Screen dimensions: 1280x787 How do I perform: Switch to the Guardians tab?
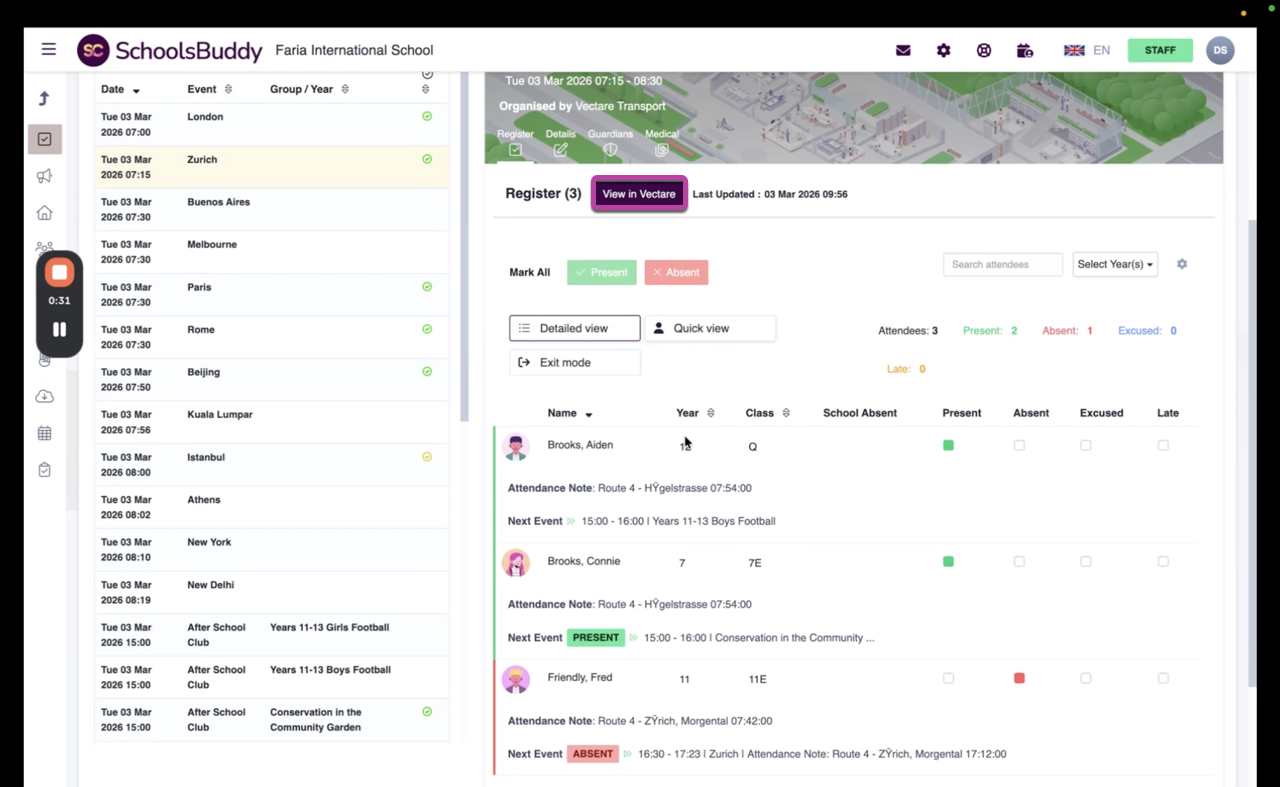point(610,141)
